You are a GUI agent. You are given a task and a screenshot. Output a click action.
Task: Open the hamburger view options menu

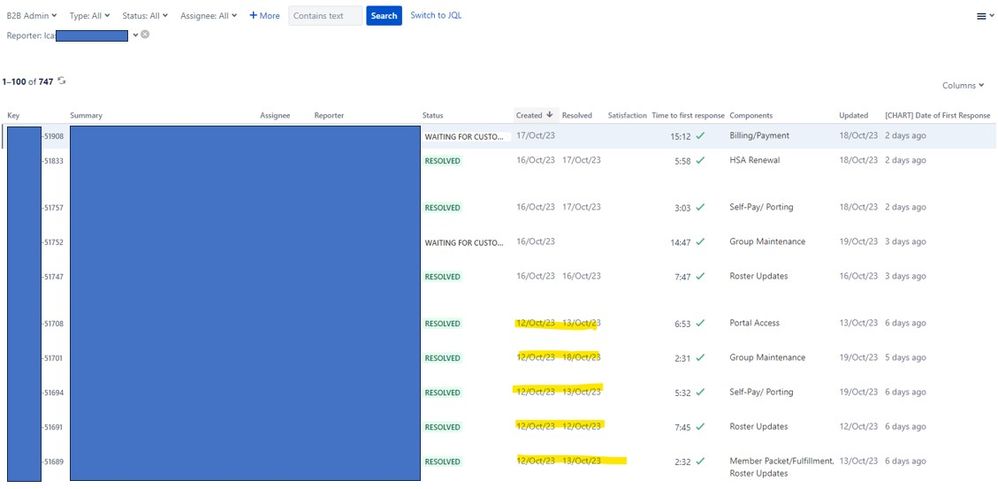tap(983, 17)
